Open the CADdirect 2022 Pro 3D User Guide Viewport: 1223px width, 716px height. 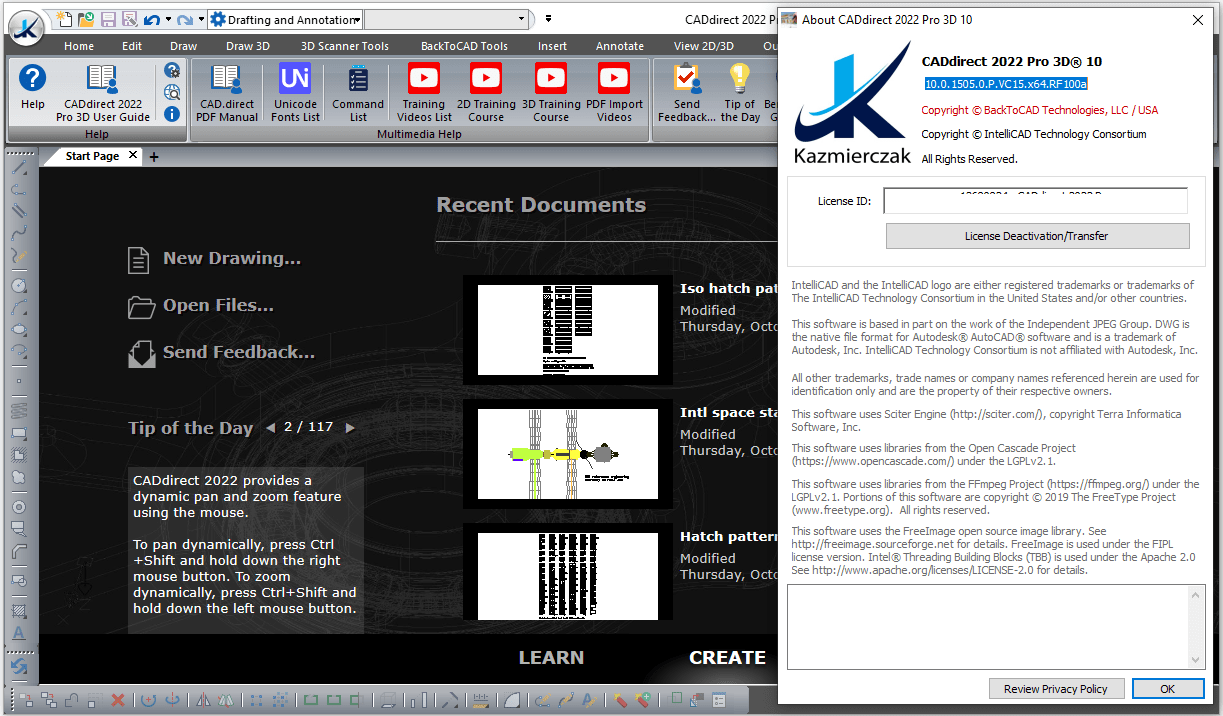point(103,93)
